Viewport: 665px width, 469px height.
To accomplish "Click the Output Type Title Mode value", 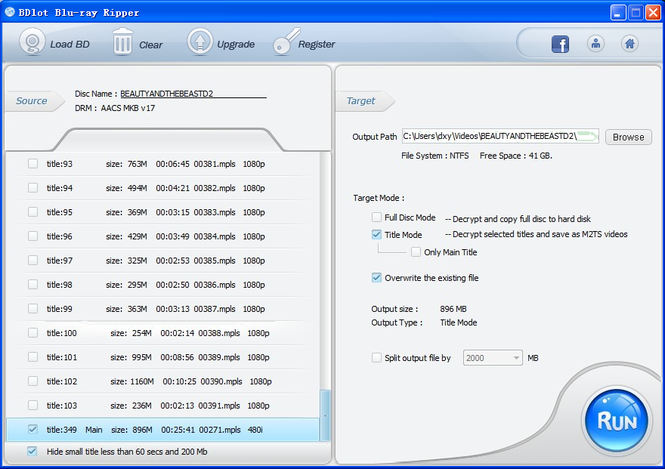I will pyautogui.click(x=458, y=323).
